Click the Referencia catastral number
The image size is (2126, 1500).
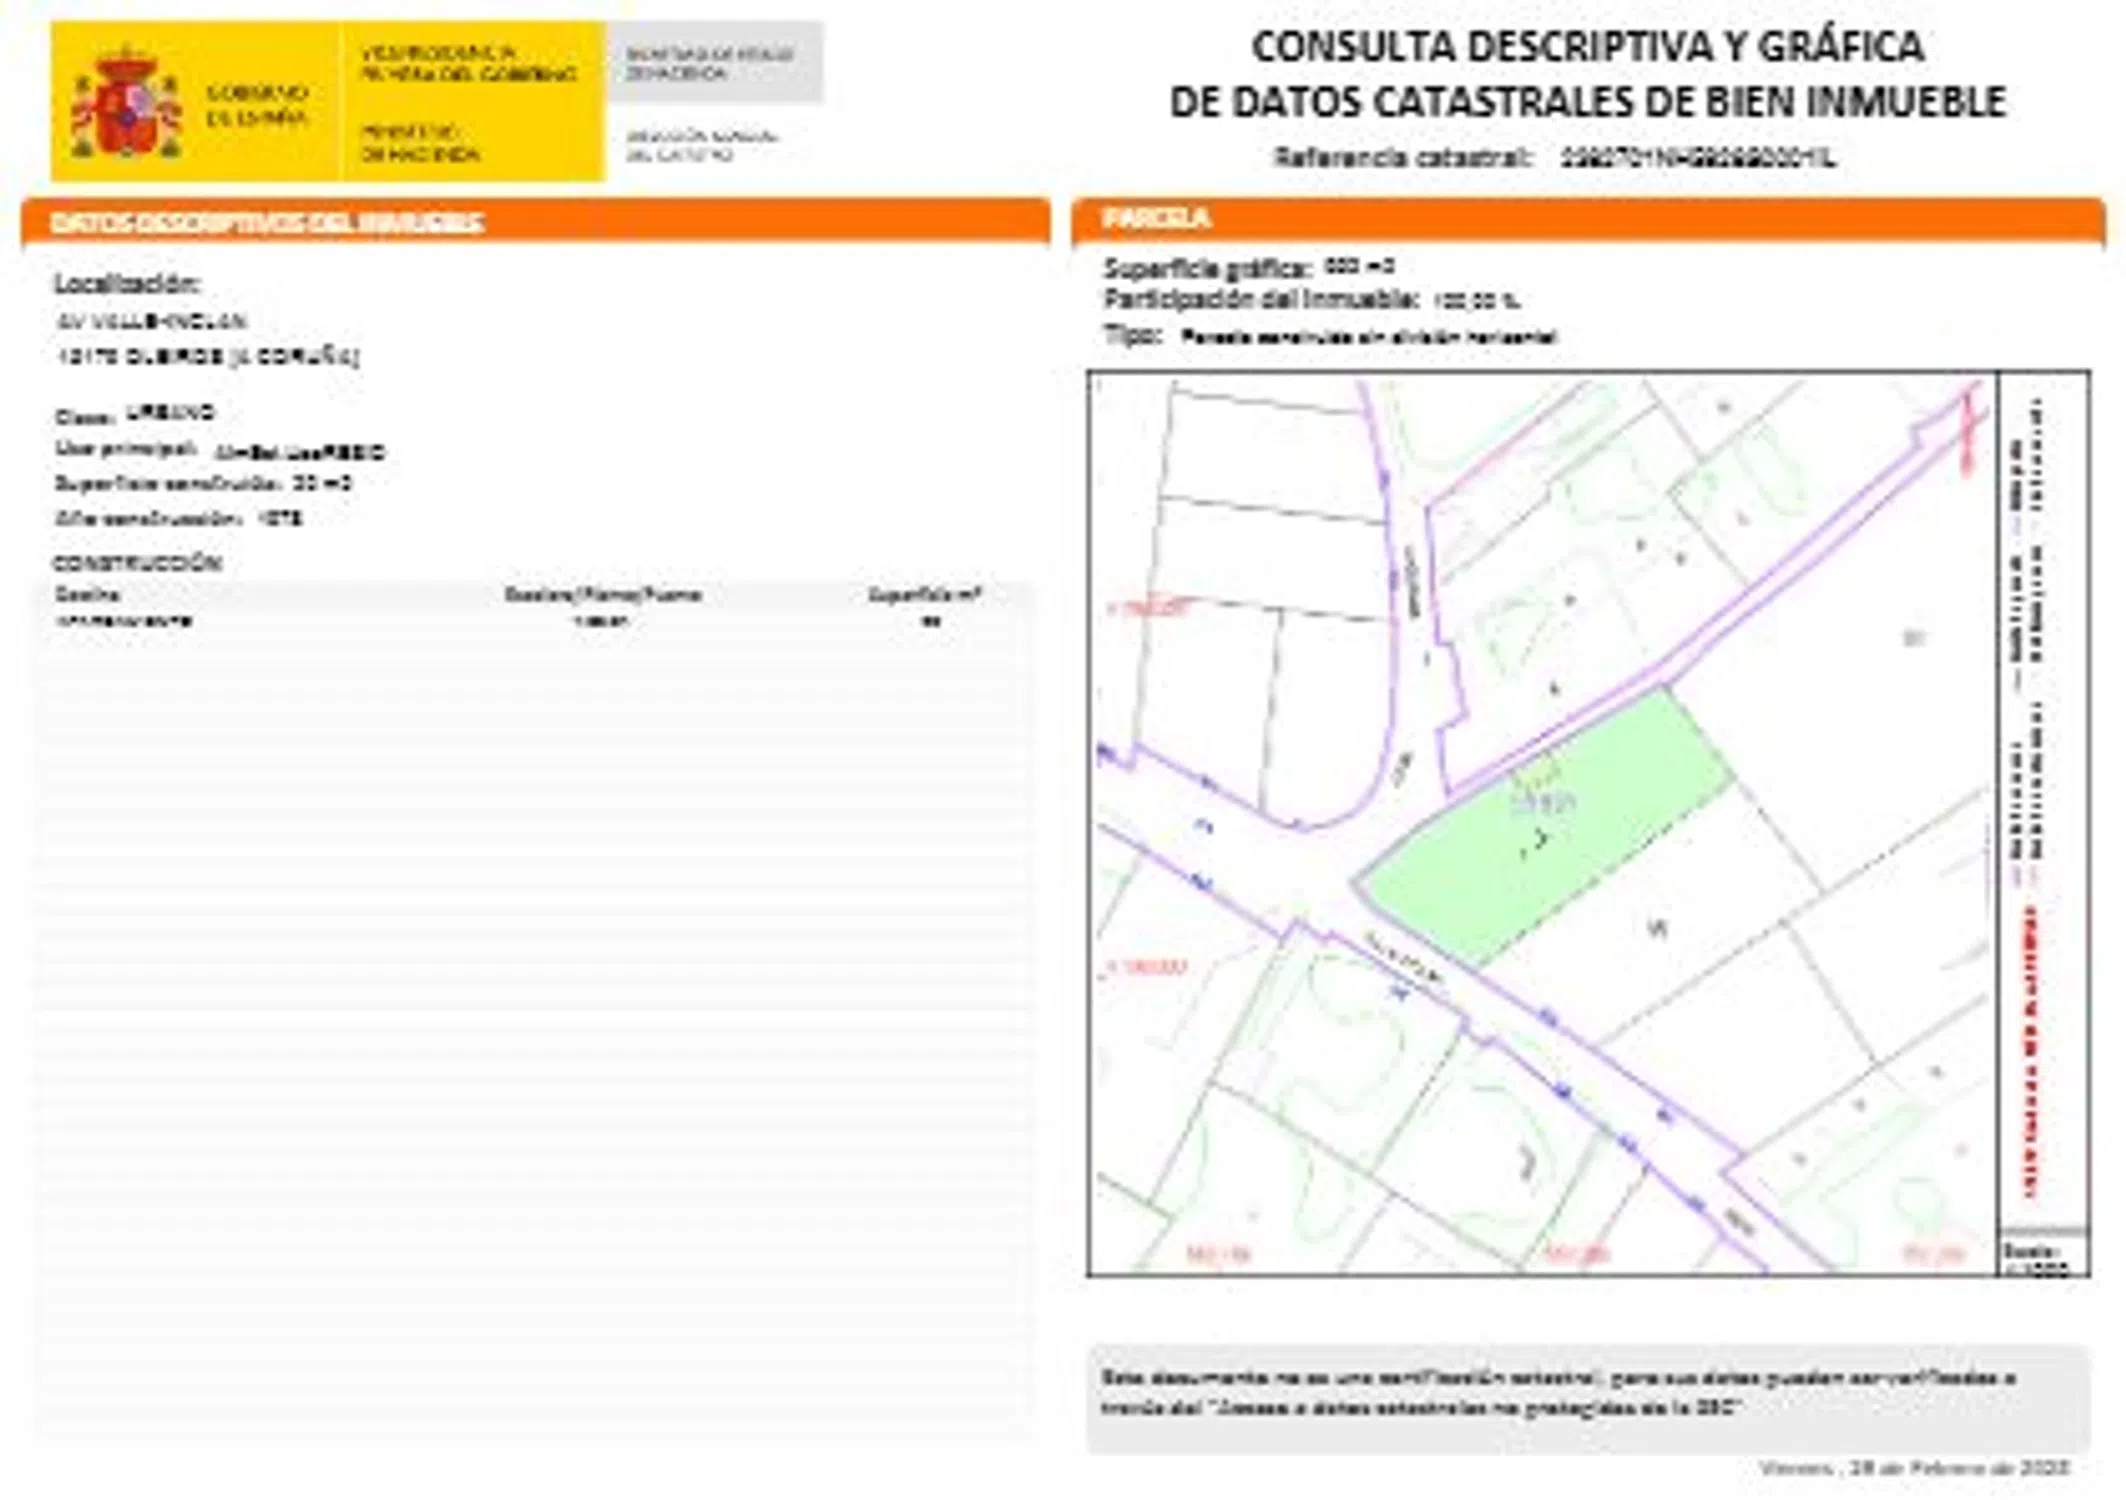[1697, 158]
